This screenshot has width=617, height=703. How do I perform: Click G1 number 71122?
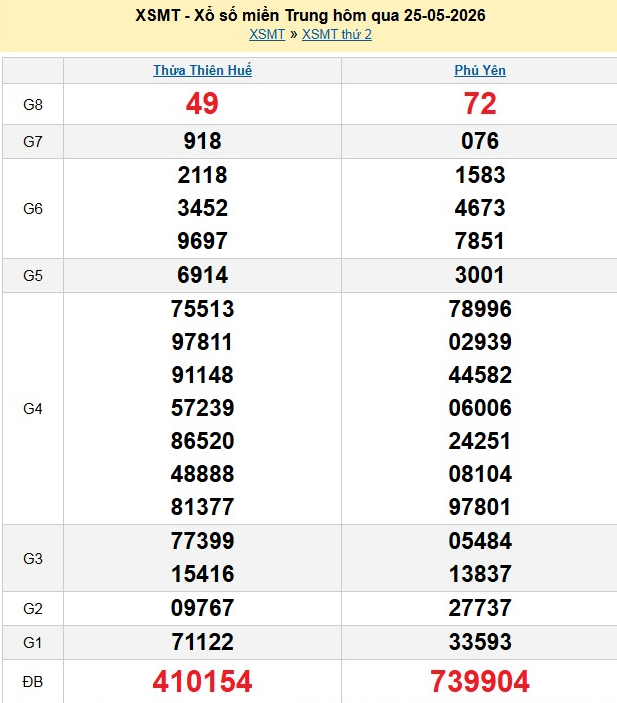202,642
